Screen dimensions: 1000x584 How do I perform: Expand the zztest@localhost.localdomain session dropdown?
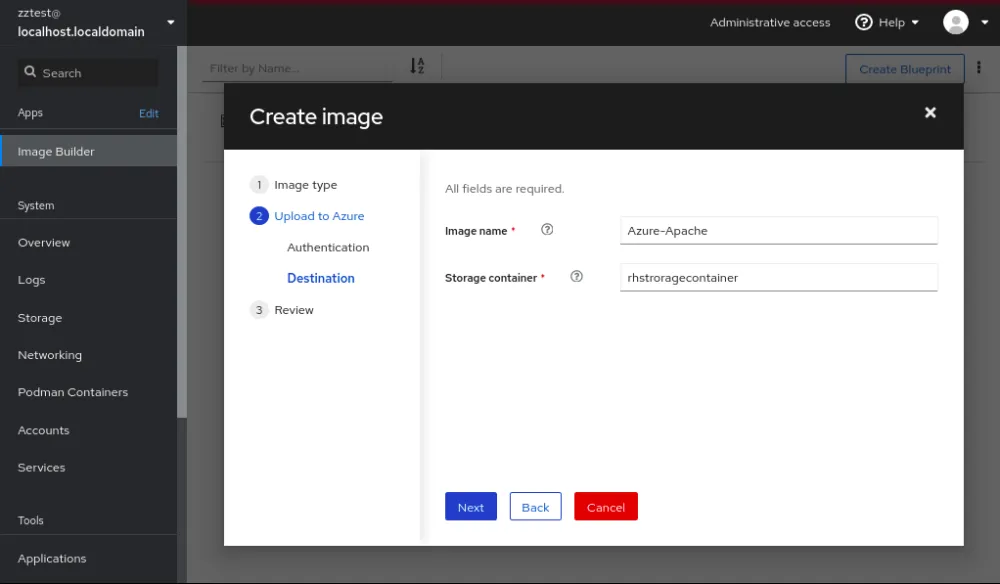click(170, 22)
